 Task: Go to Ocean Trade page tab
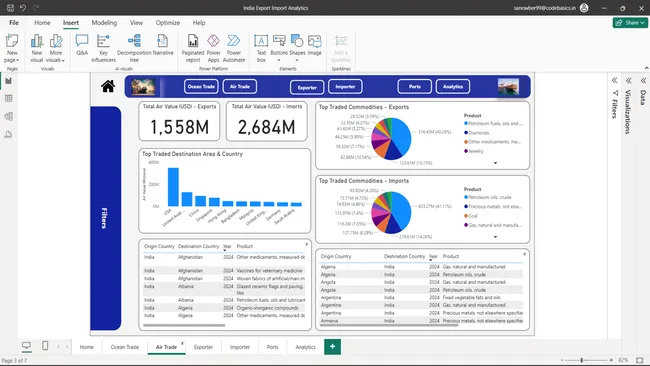point(125,347)
